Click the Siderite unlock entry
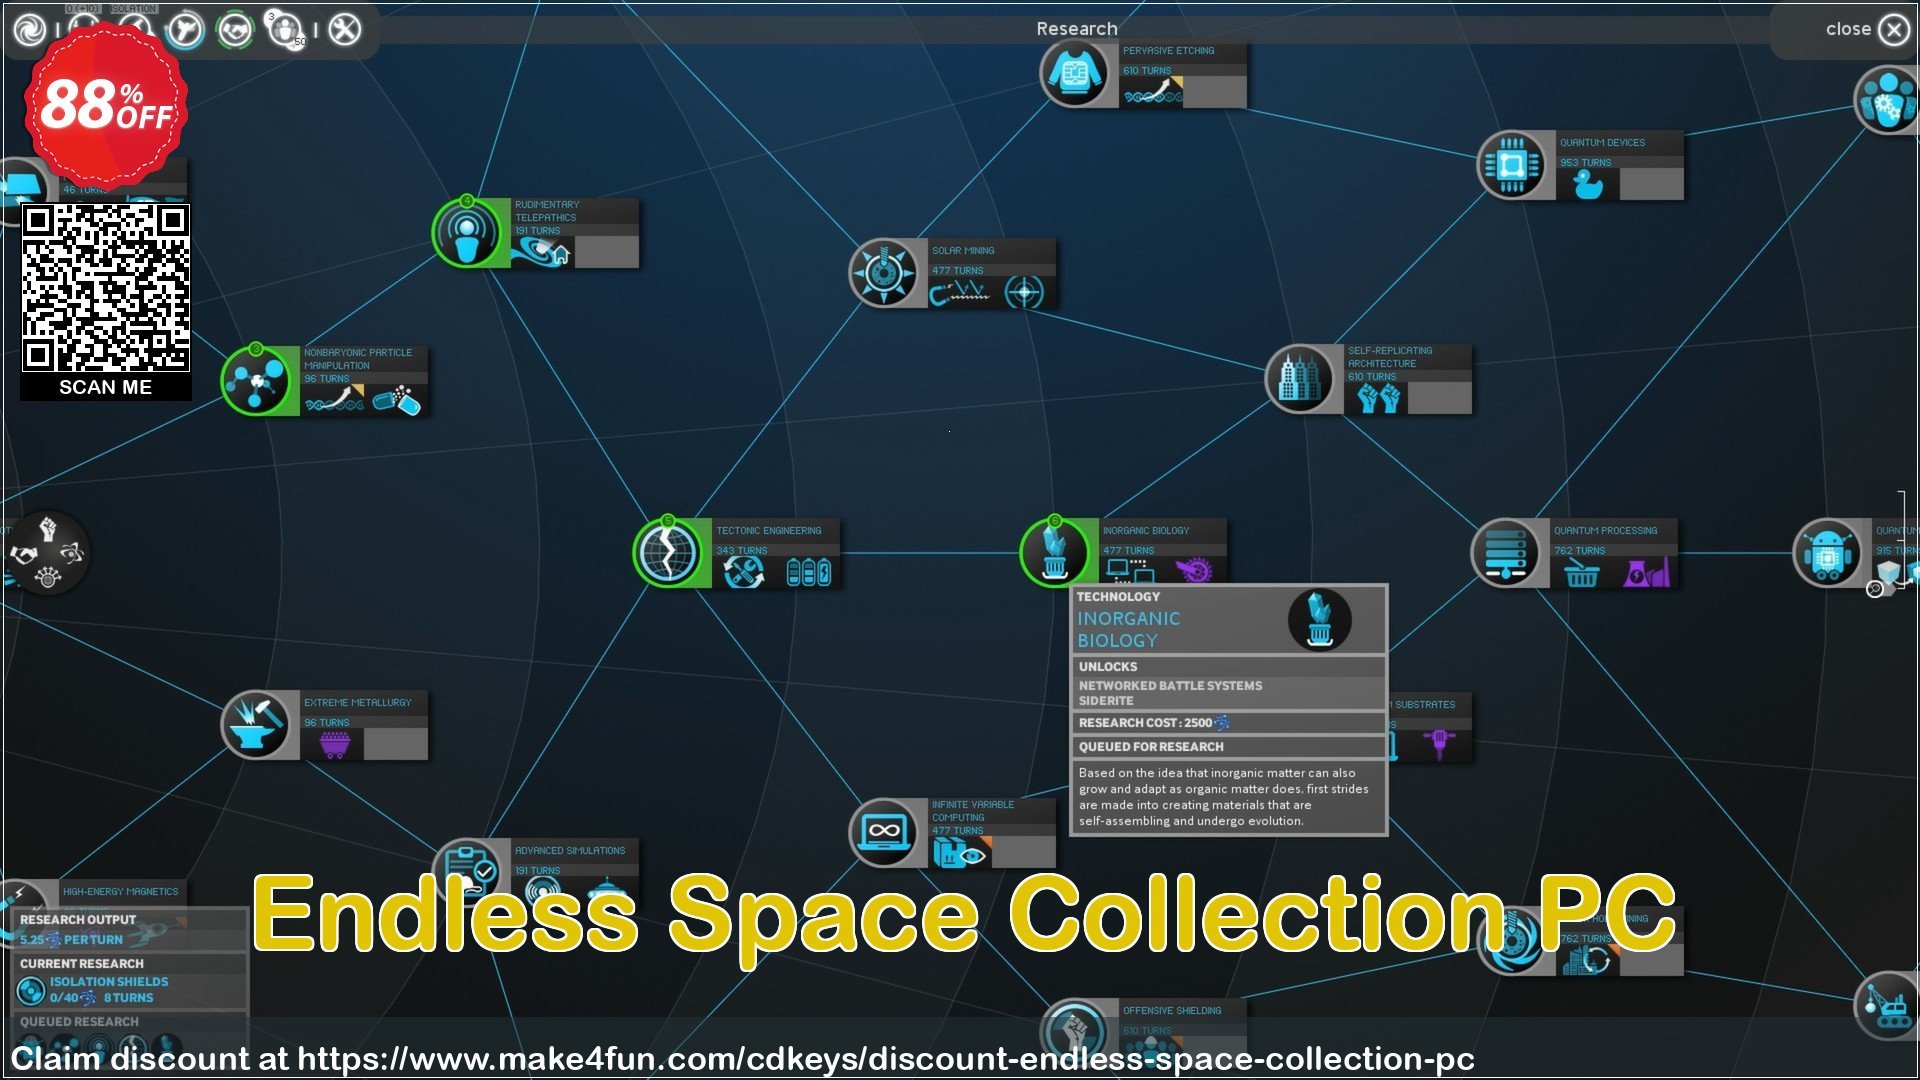1920x1080 pixels. coord(1105,701)
